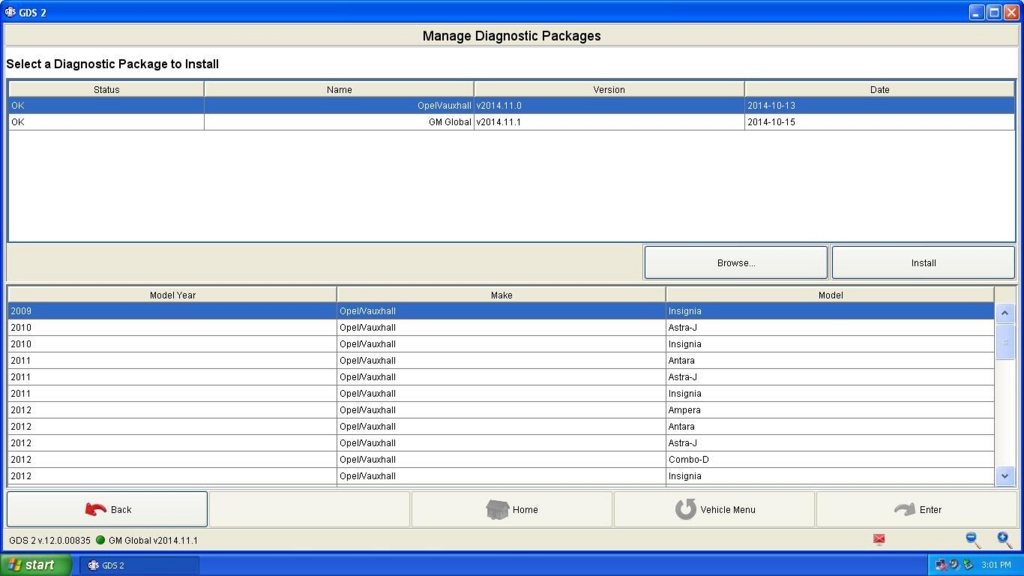Click GM Global v2014.11.1 status text
This screenshot has height=576, width=1024.
tap(153, 540)
